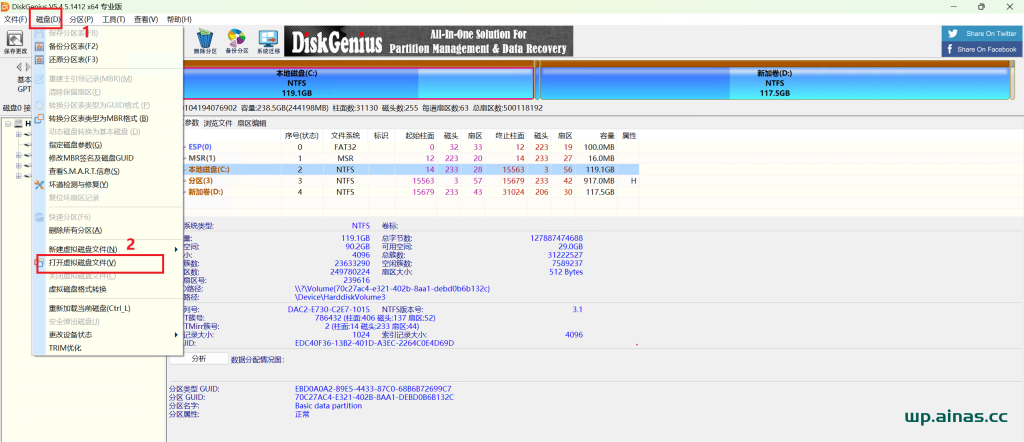Click the 坏道检测与修复 wrench icon
Image resolution: width=1024 pixels, height=442 pixels.
[39, 184]
